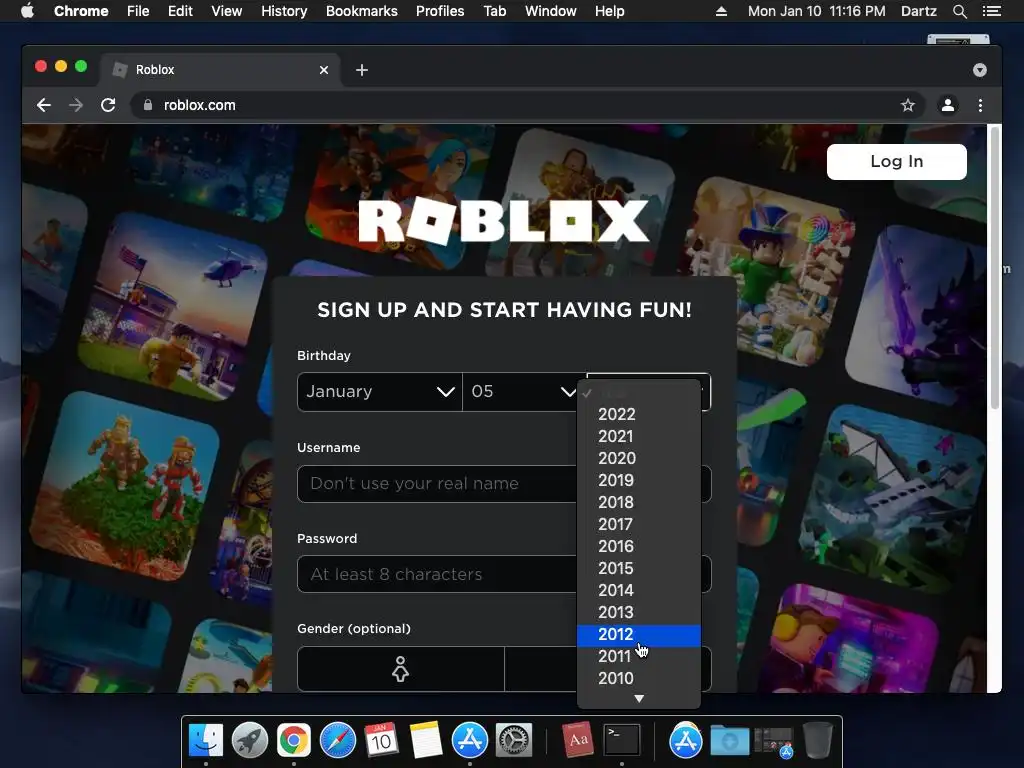Choose 2014 in the year list
The width and height of the screenshot is (1024, 768).
pos(639,590)
